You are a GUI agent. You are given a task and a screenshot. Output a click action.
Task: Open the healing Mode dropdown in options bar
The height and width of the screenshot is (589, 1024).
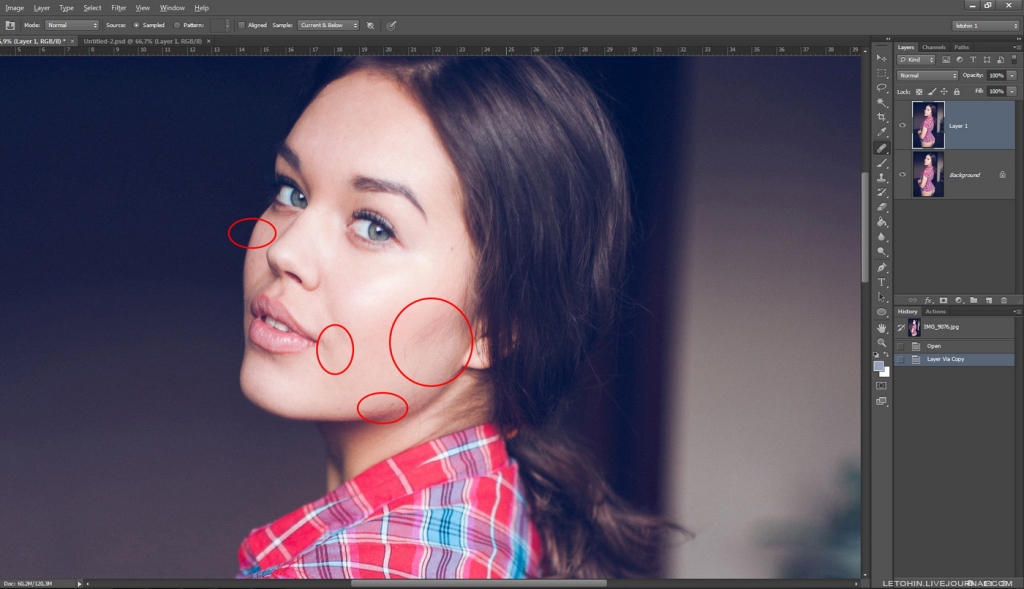click(x=72, y=25)
